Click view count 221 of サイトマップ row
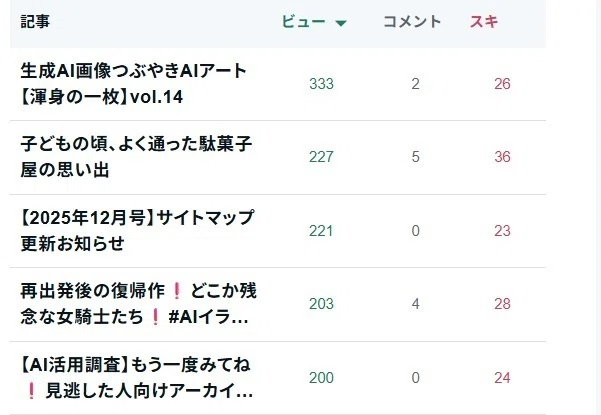The width and height of the screenshot is (601, 415). point(321,231)
